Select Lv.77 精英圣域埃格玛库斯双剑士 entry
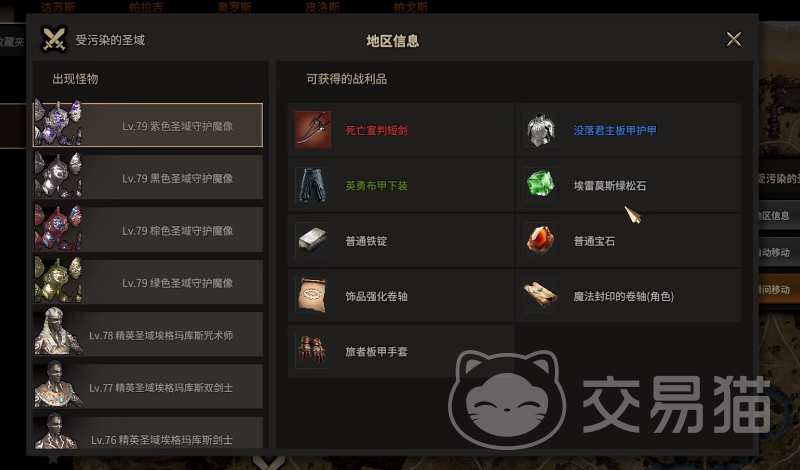The width and height of the screenshot is (800, 470). pos(148,387)
